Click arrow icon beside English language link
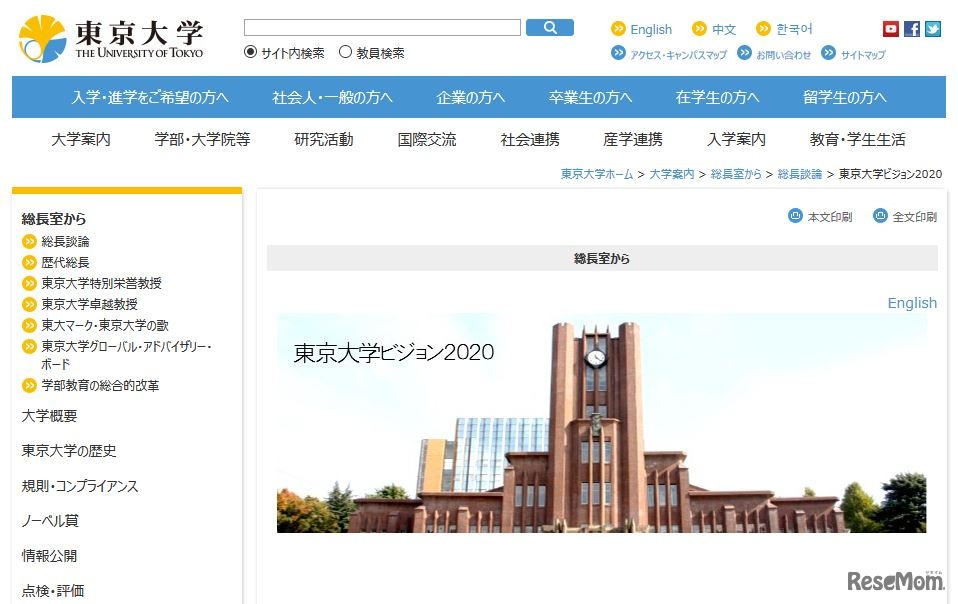Viewport: 958px width, 604px height. click(x=618, y=28)
